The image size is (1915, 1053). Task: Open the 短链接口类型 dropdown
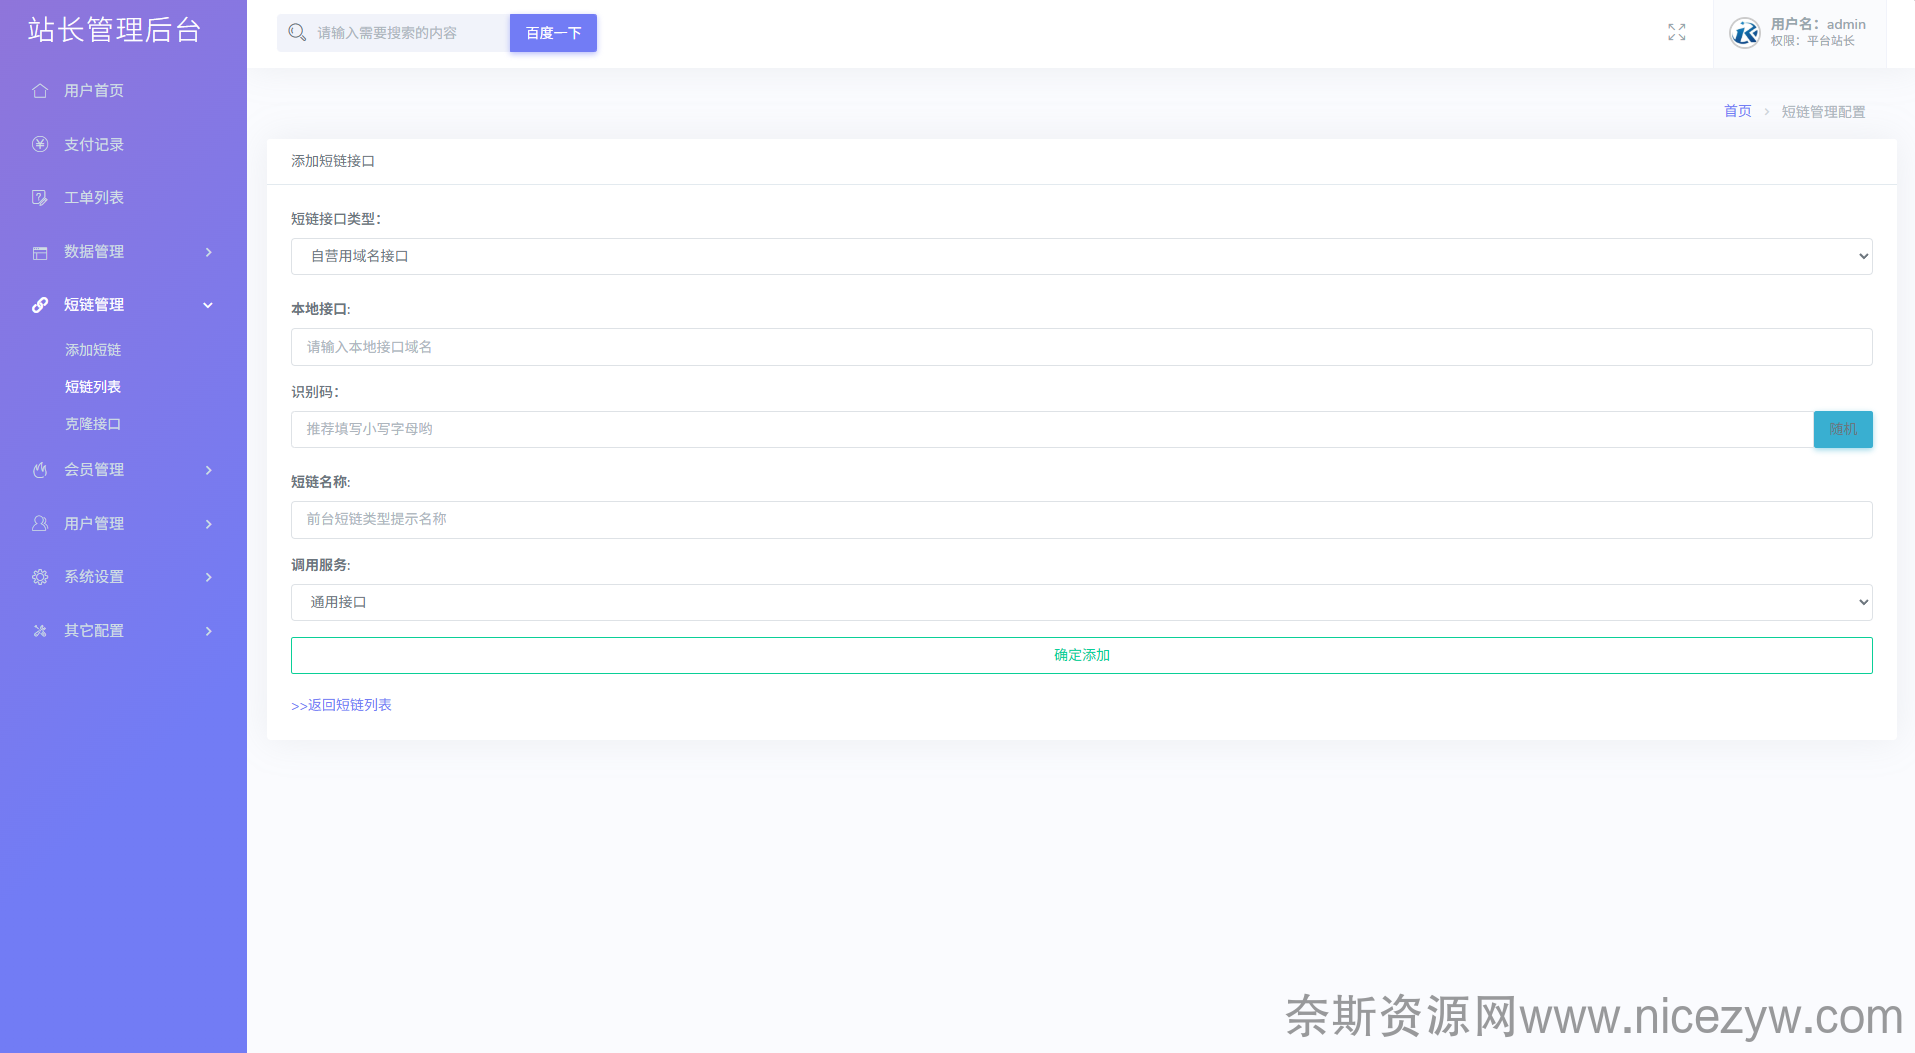pyautogui.click(x=1081, y=256)
